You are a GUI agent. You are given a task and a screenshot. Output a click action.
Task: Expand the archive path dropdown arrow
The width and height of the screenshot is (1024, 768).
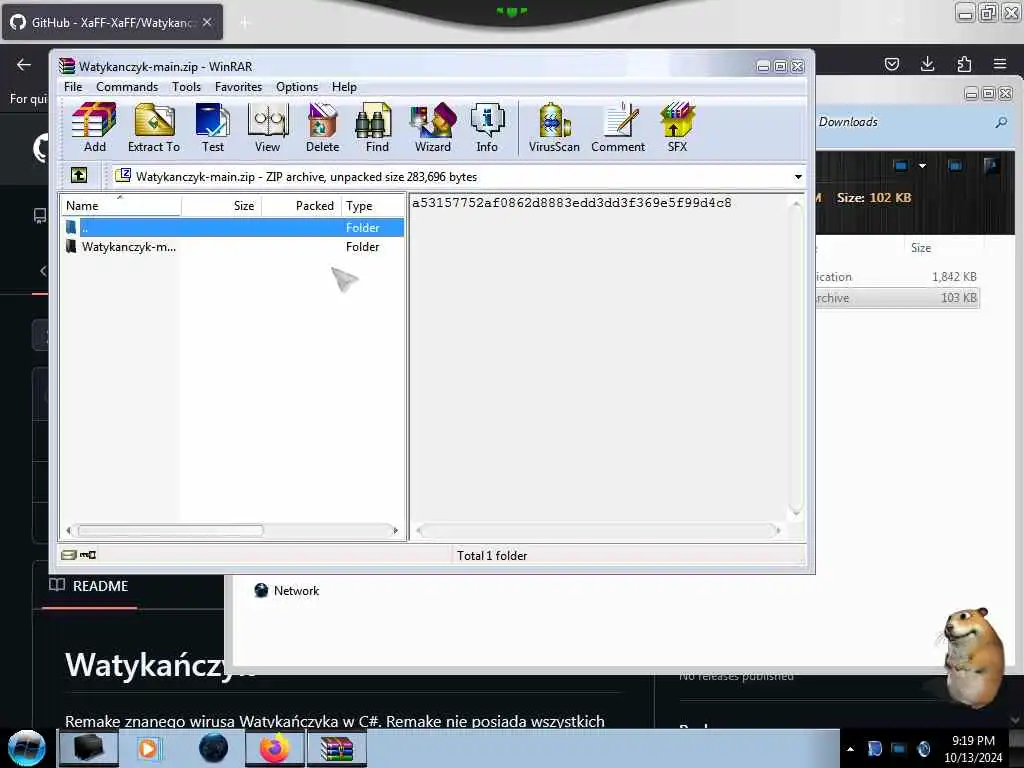[797, 176]
